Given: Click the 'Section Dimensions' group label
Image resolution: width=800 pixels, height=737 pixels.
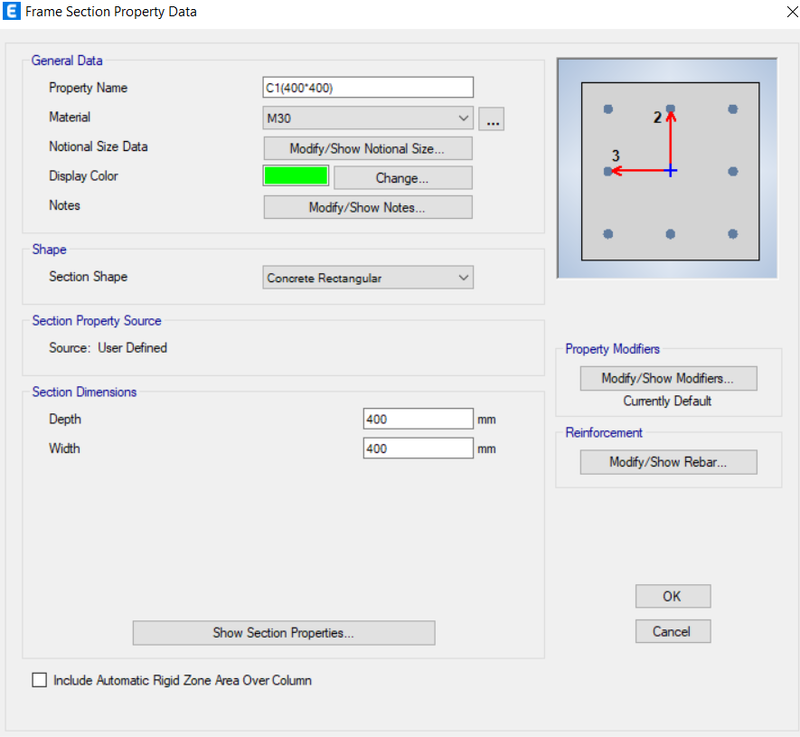Looking at the screenshot, I should [x=84, y=392].
